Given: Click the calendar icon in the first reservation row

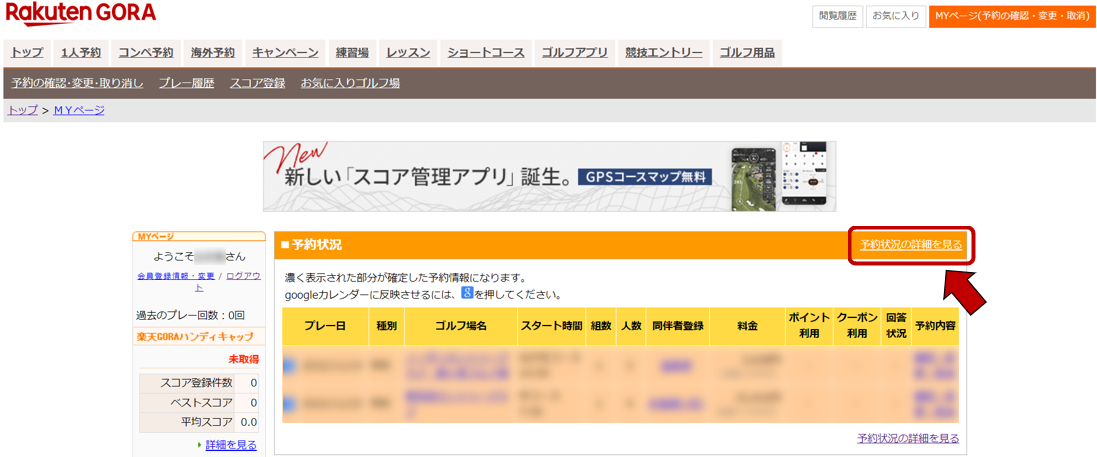Looking at the screenshot, I should (290, 366).
